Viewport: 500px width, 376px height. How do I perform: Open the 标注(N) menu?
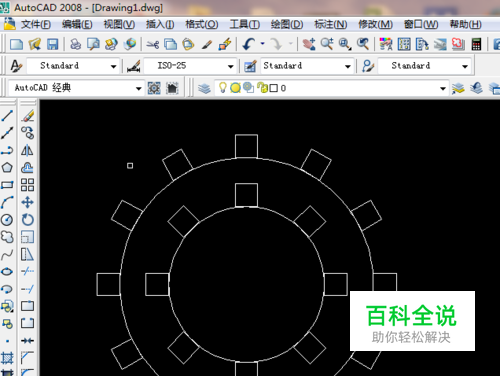pos(330,24)
